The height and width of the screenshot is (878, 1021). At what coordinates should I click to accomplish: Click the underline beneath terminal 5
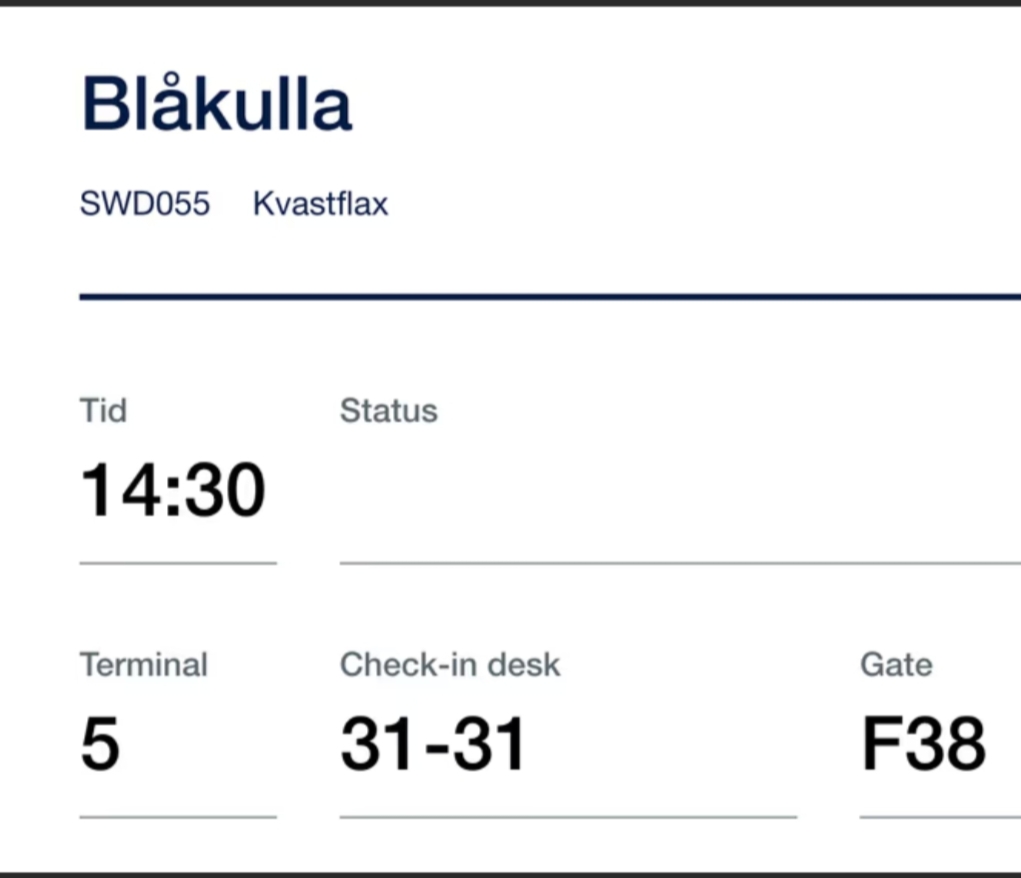click(178, 817)
